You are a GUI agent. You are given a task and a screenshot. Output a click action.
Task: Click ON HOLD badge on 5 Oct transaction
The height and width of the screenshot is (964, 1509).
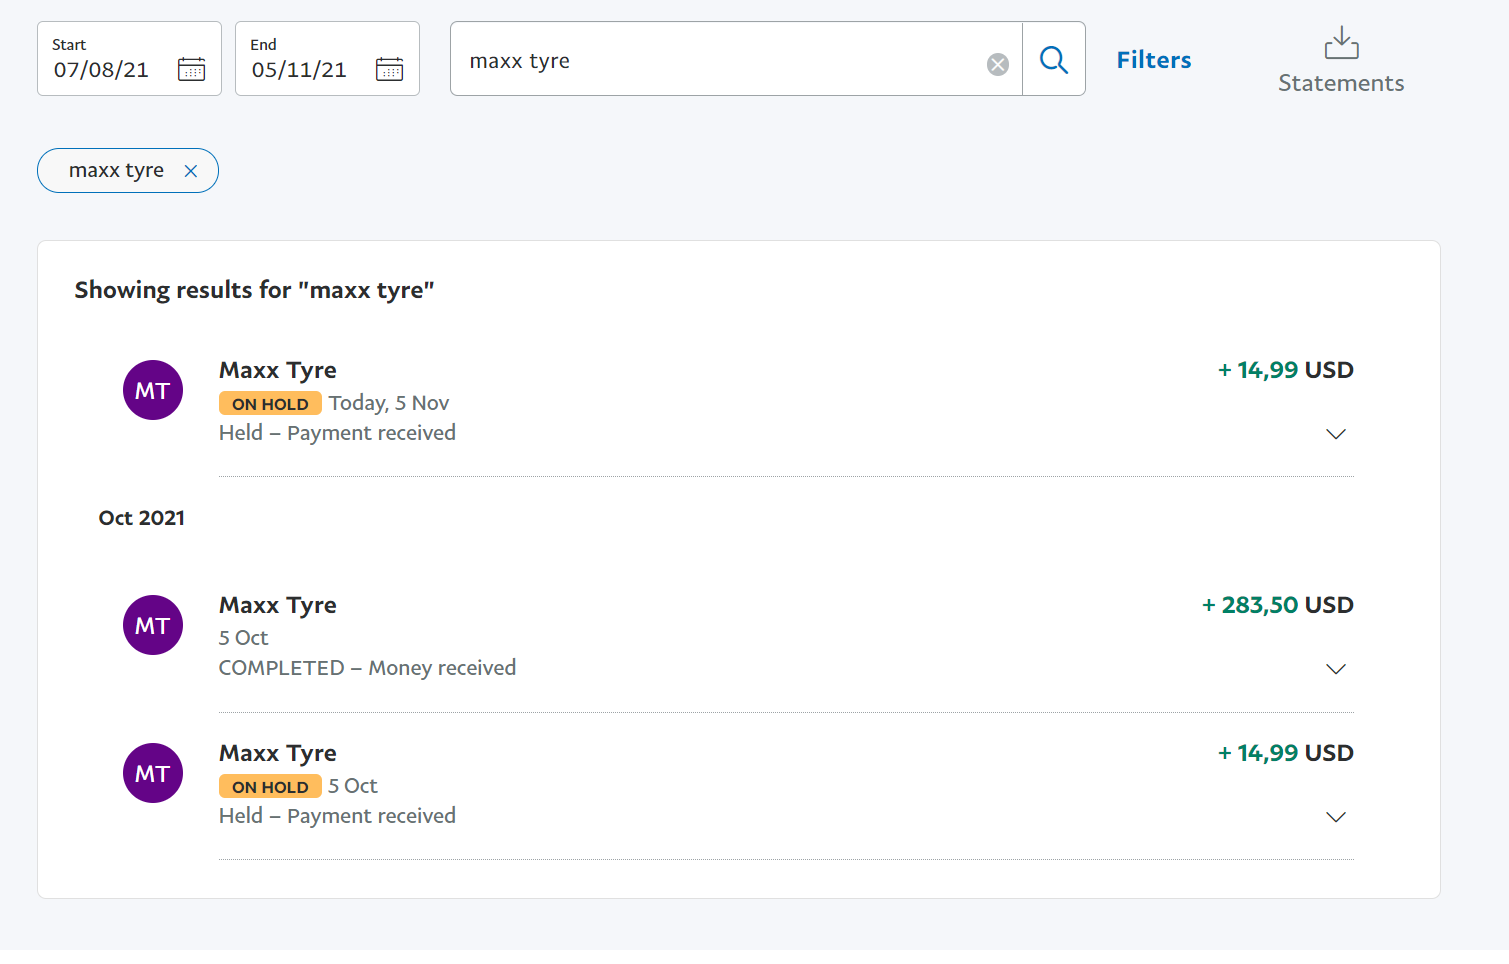(270, 786)
